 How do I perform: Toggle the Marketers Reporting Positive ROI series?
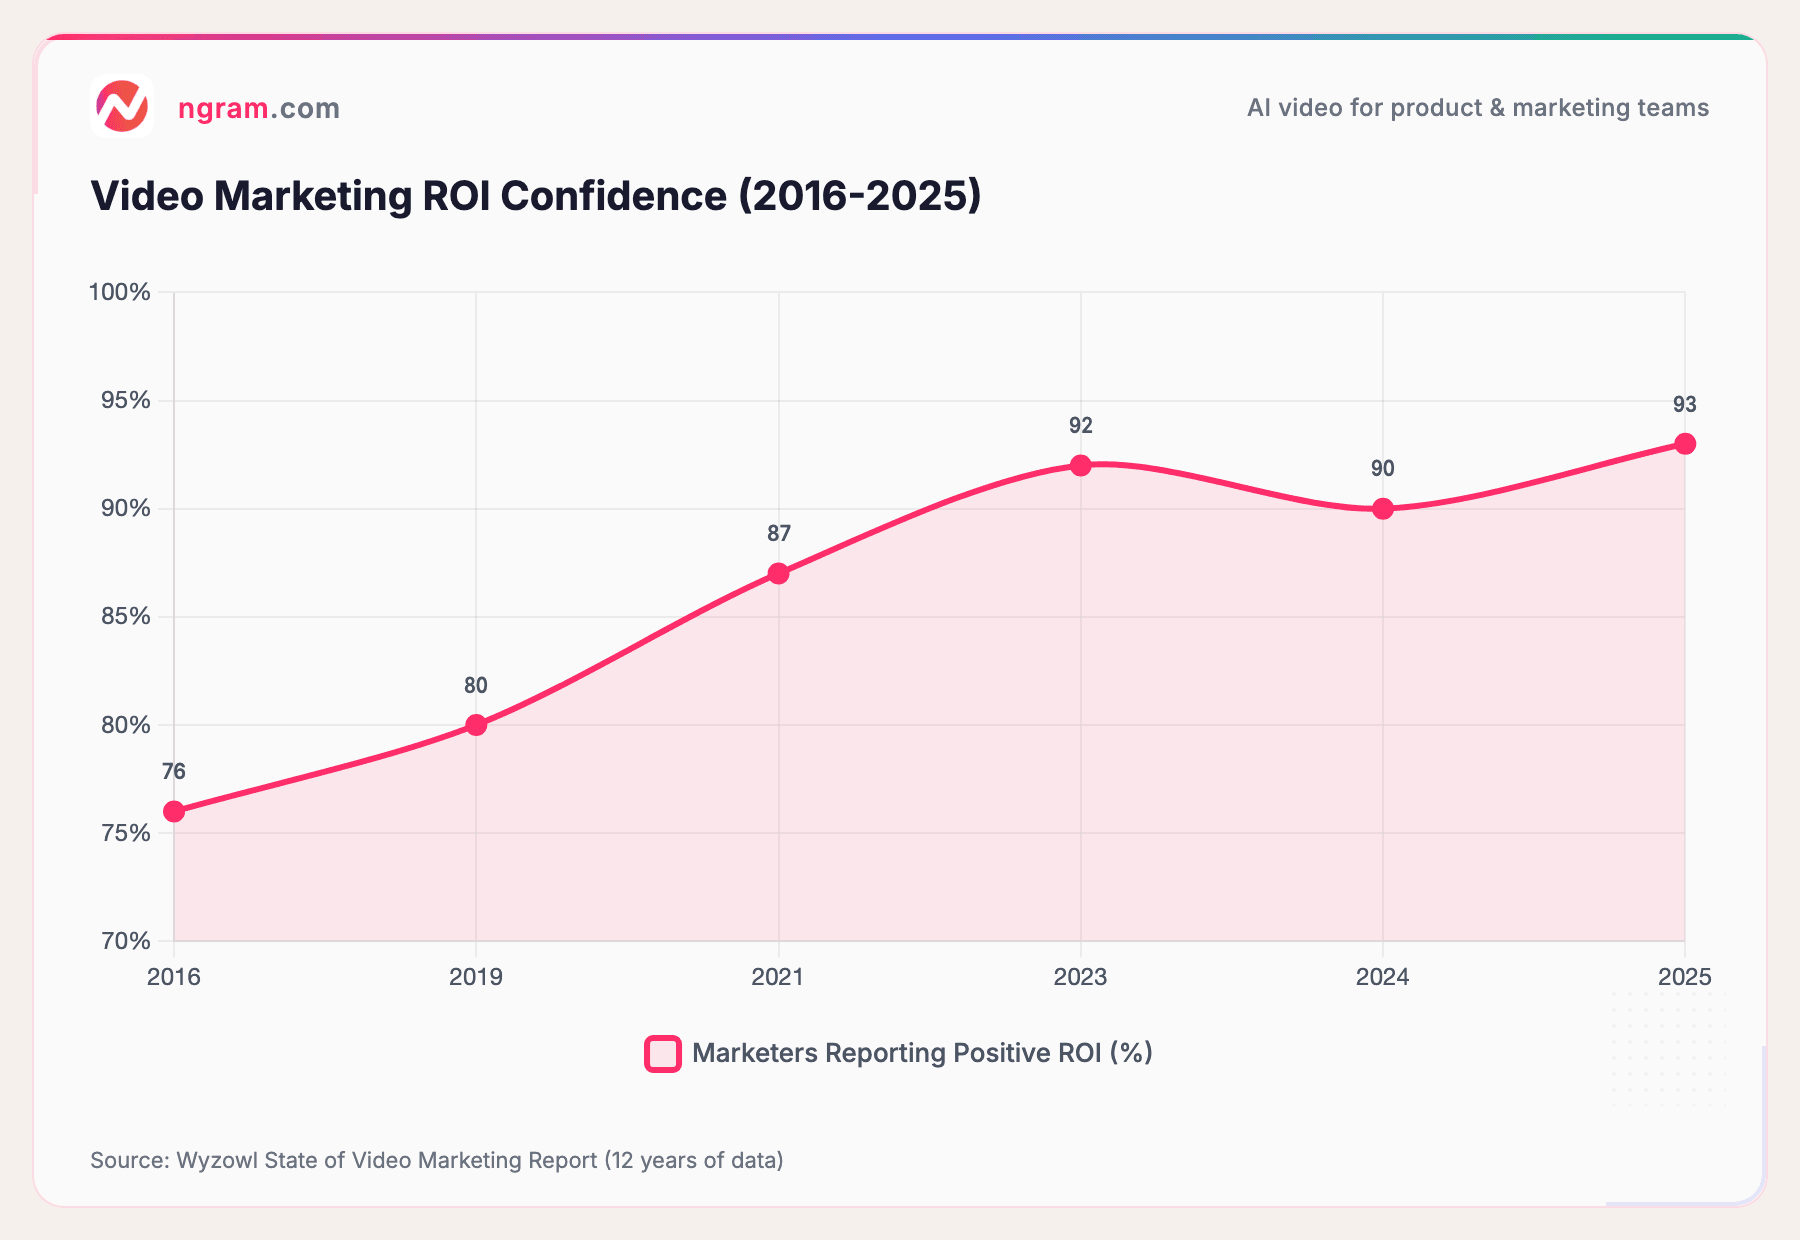pyautogui.click(x=921, y=1052)
